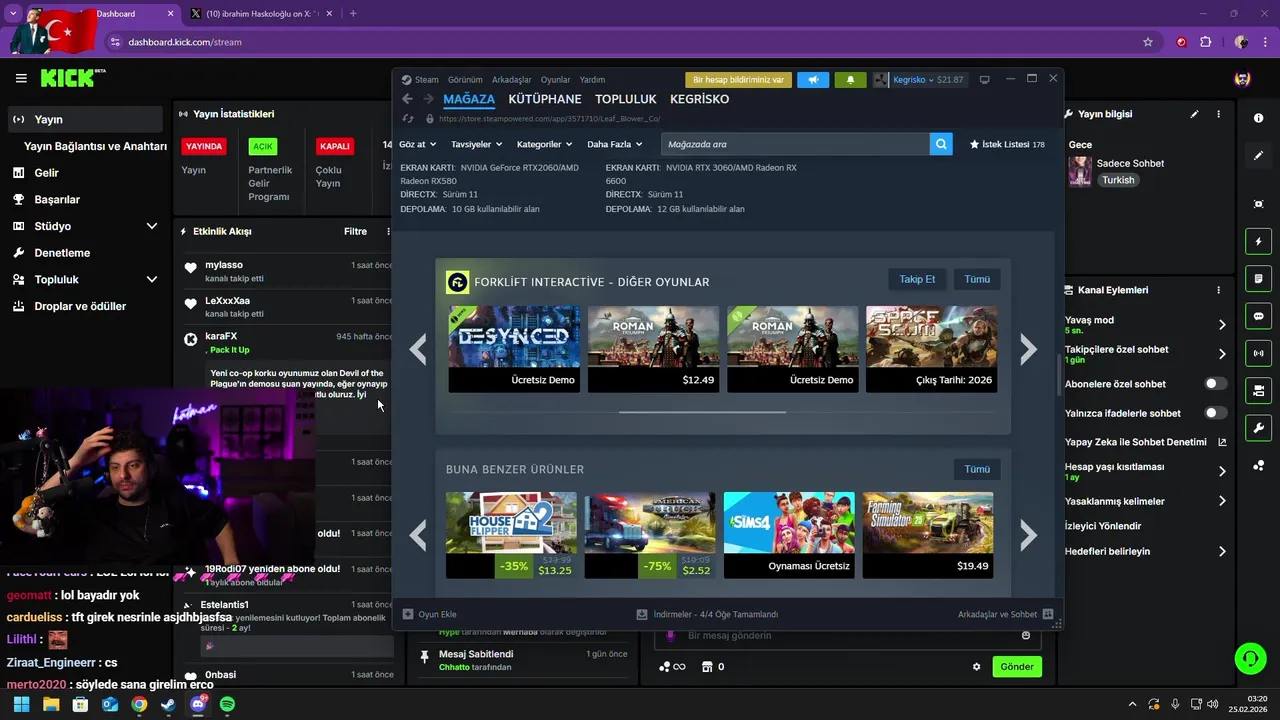Switch to Steam KÜTÜPHANE tab

(x=545, y=99)
